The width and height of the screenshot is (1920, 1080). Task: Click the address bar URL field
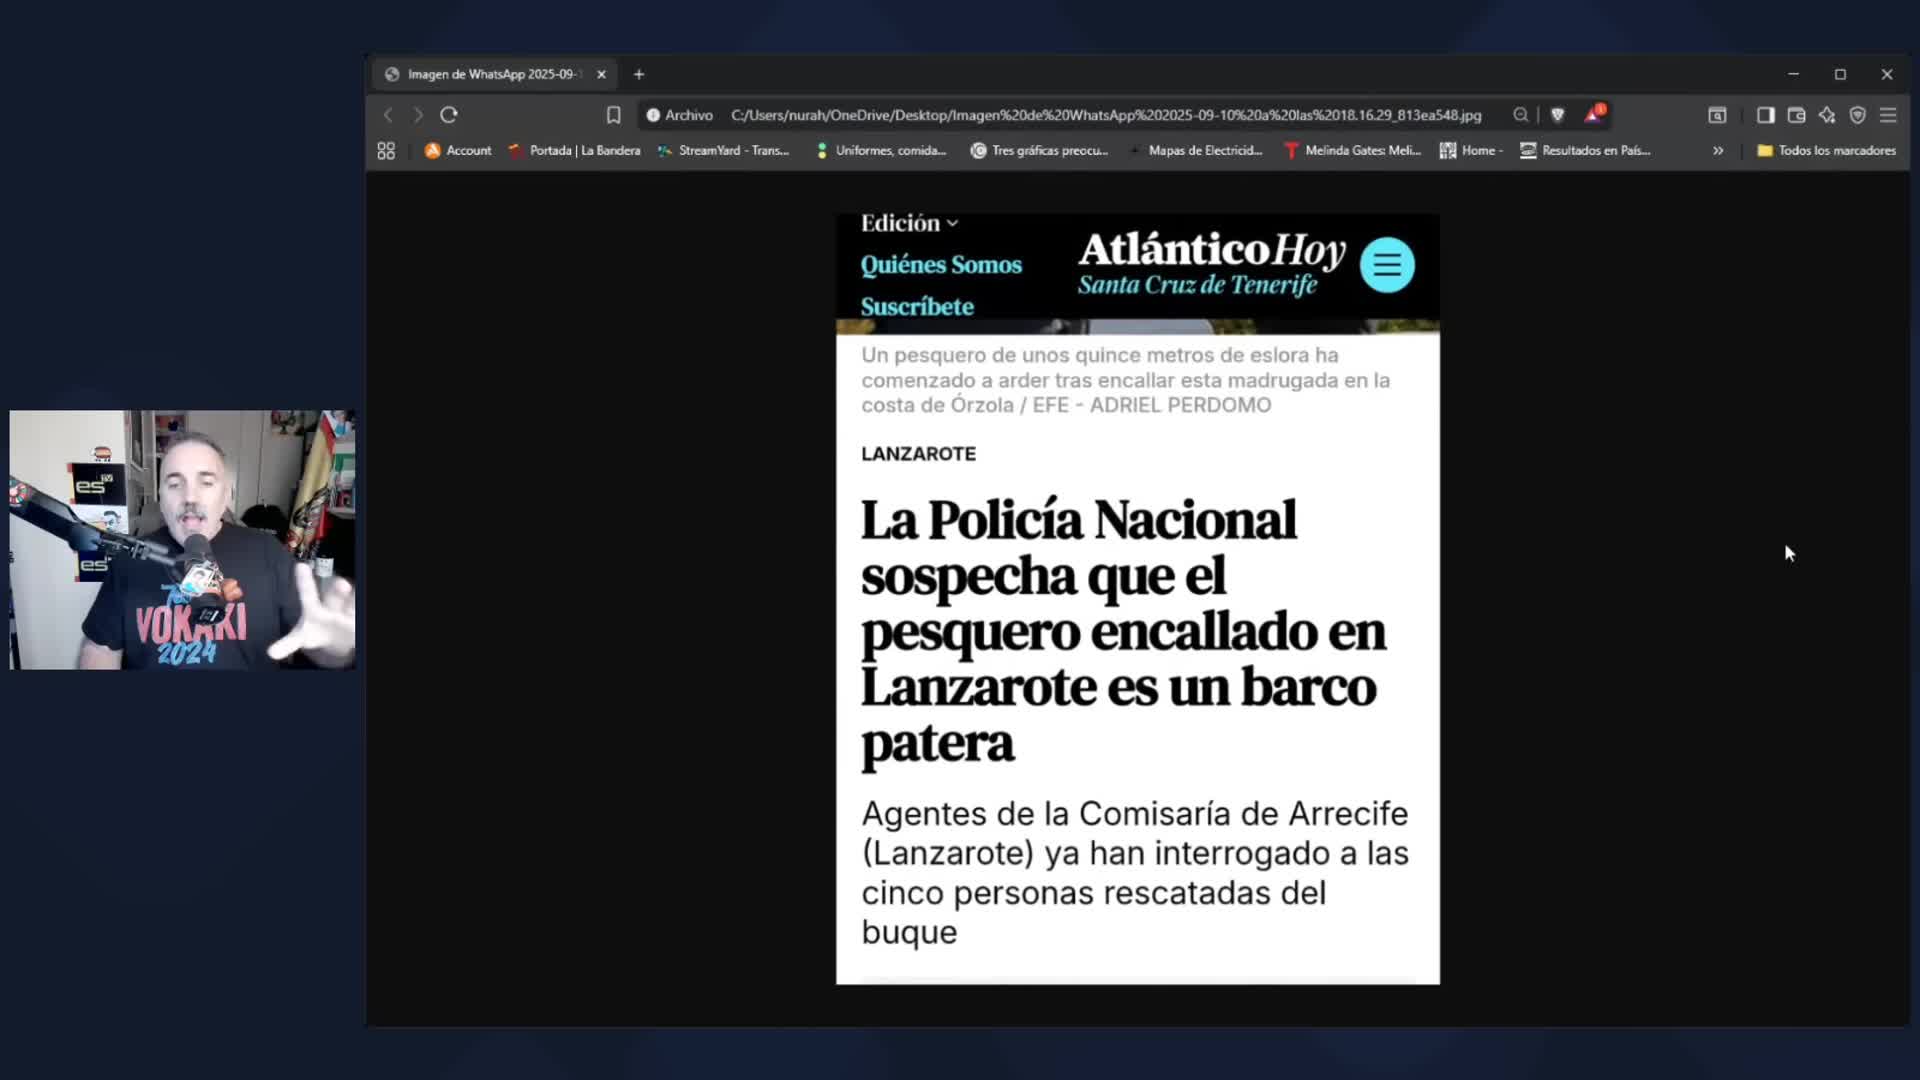tap(1105, 115)
